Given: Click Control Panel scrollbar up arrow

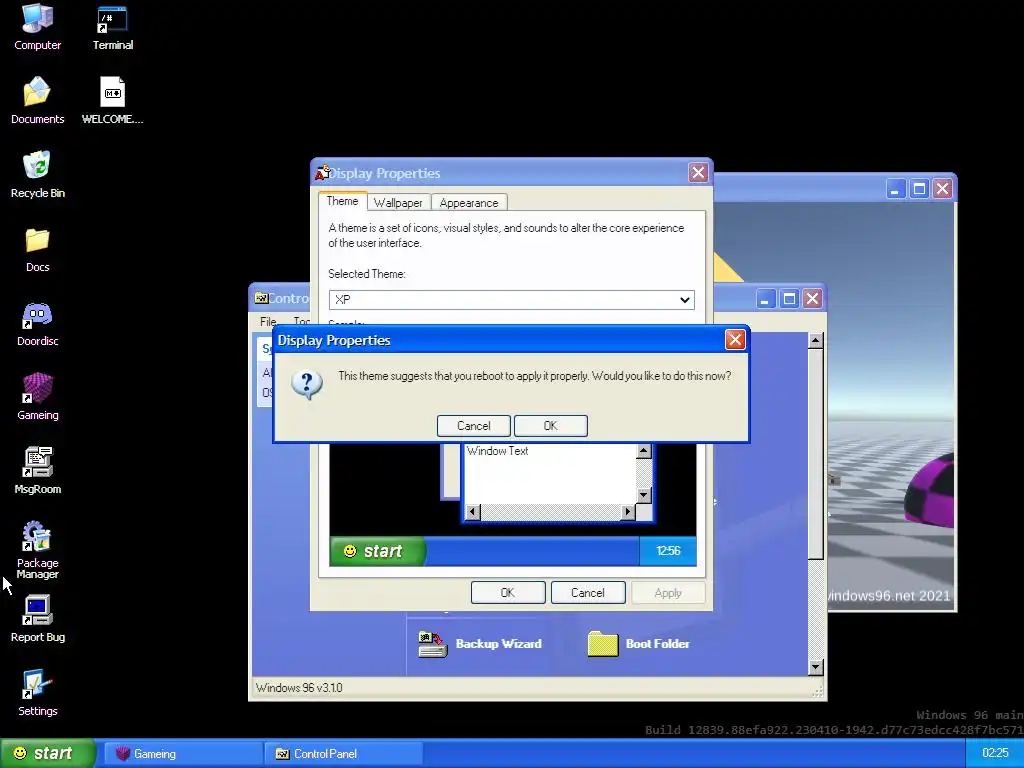Looking at the screenshot, I should (815, 340).
